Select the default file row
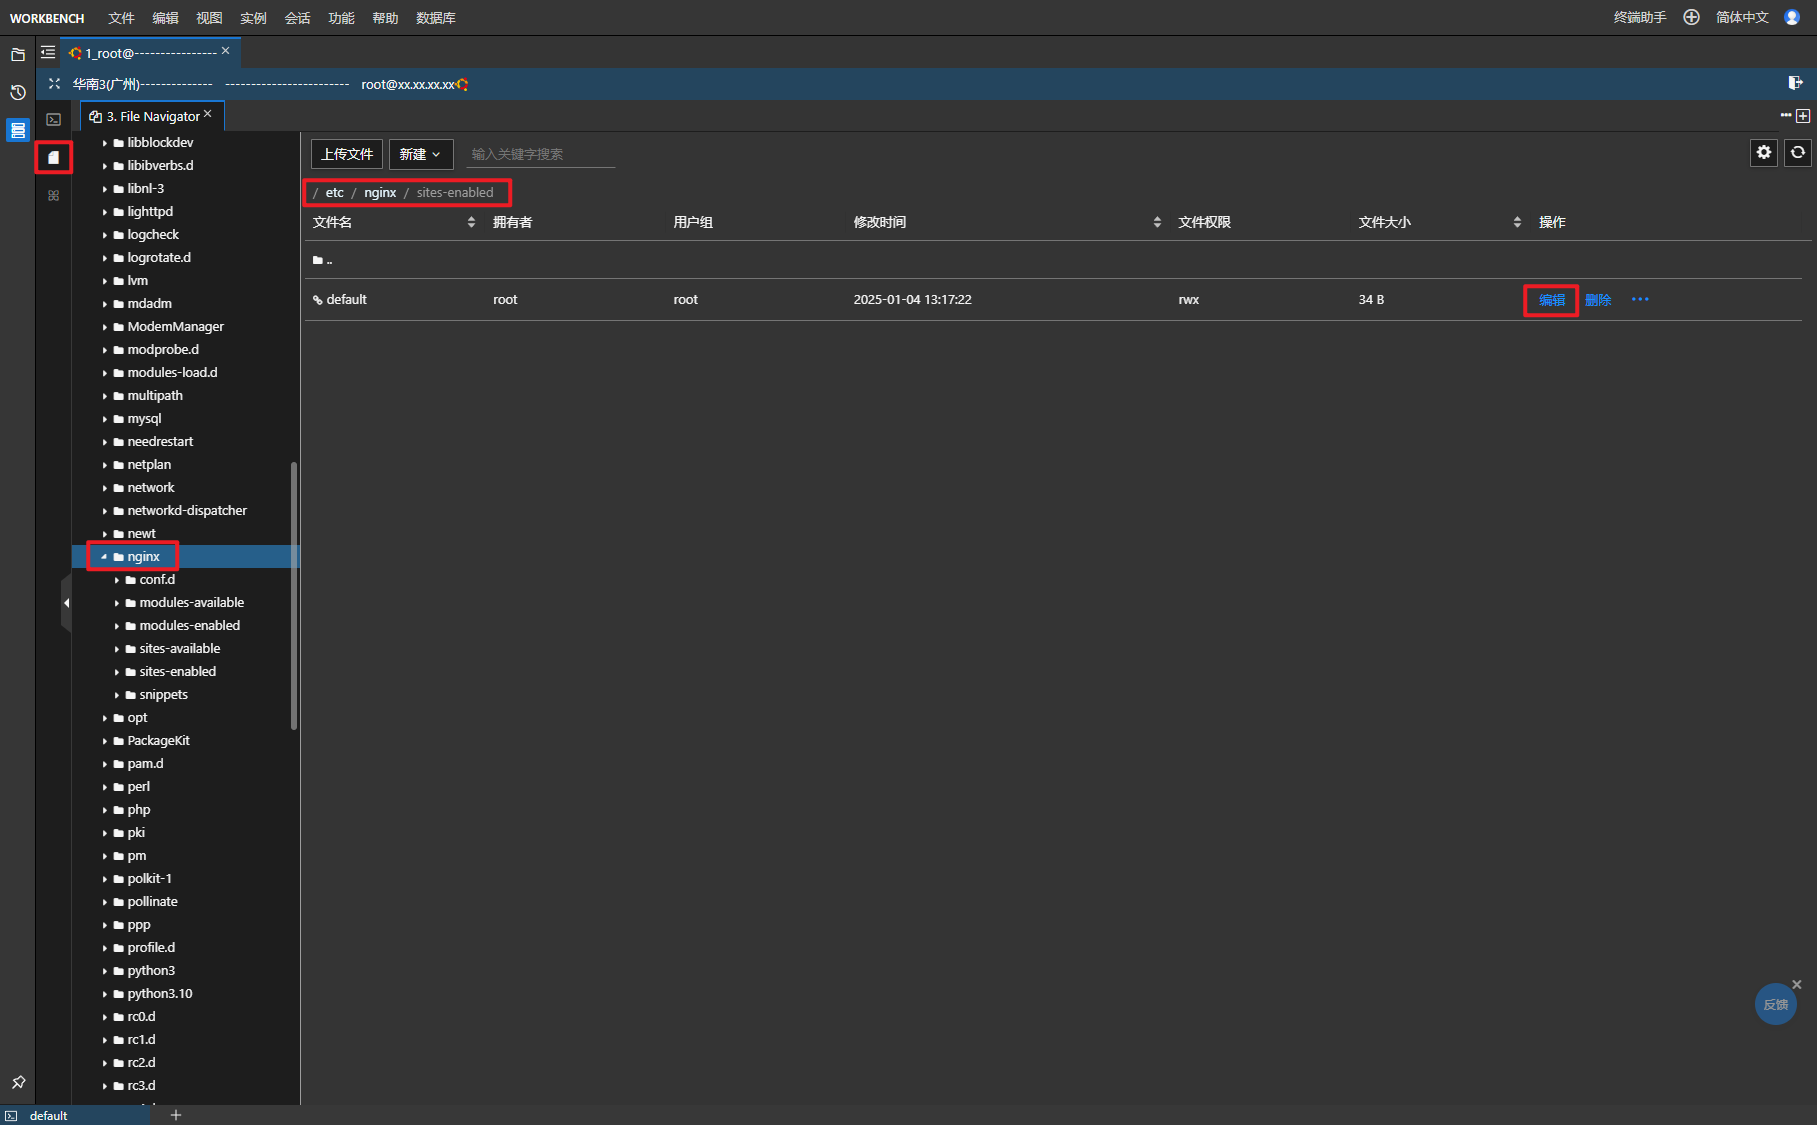This screenshot has height=1125, width=1817. [1053, 300]
